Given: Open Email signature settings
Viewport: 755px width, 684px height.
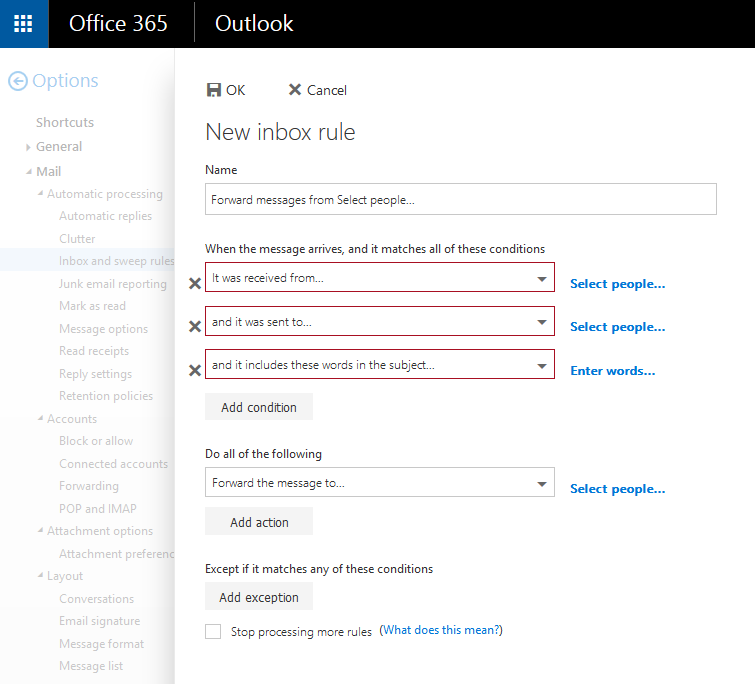Looking at the screenshot, I should (x=100, y=621).
